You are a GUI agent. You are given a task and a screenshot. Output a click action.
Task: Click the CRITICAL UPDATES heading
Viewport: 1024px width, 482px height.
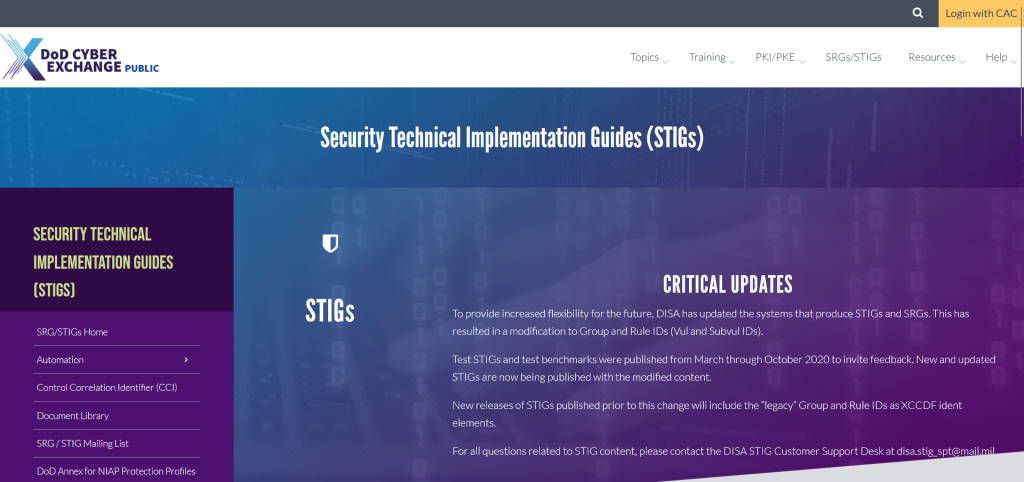[x=728, y=284]
